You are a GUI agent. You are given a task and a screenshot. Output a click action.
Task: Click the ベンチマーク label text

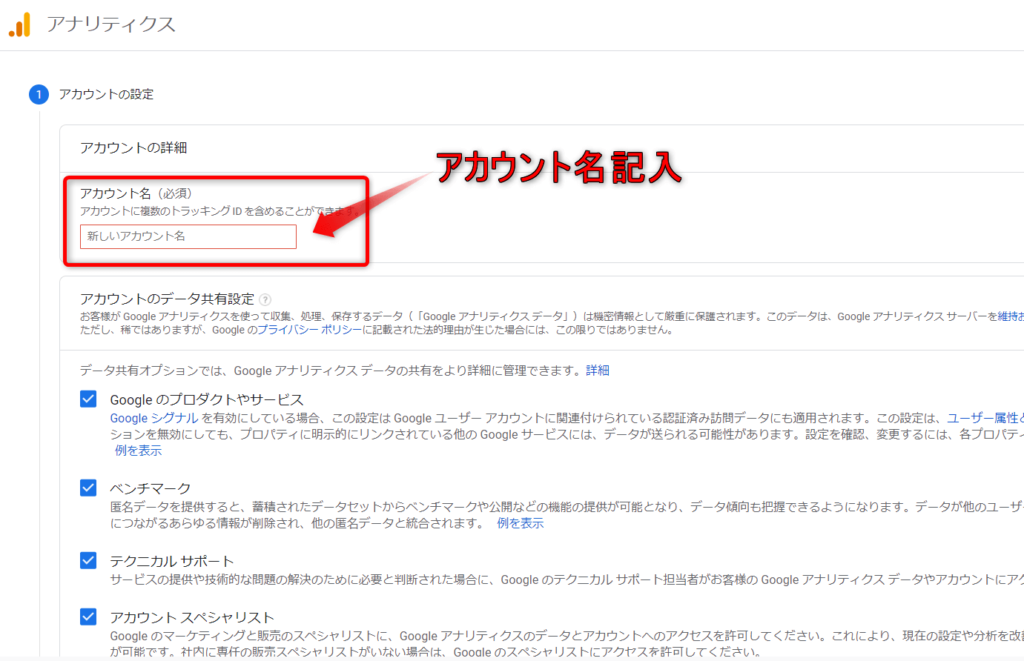[150, 489]
